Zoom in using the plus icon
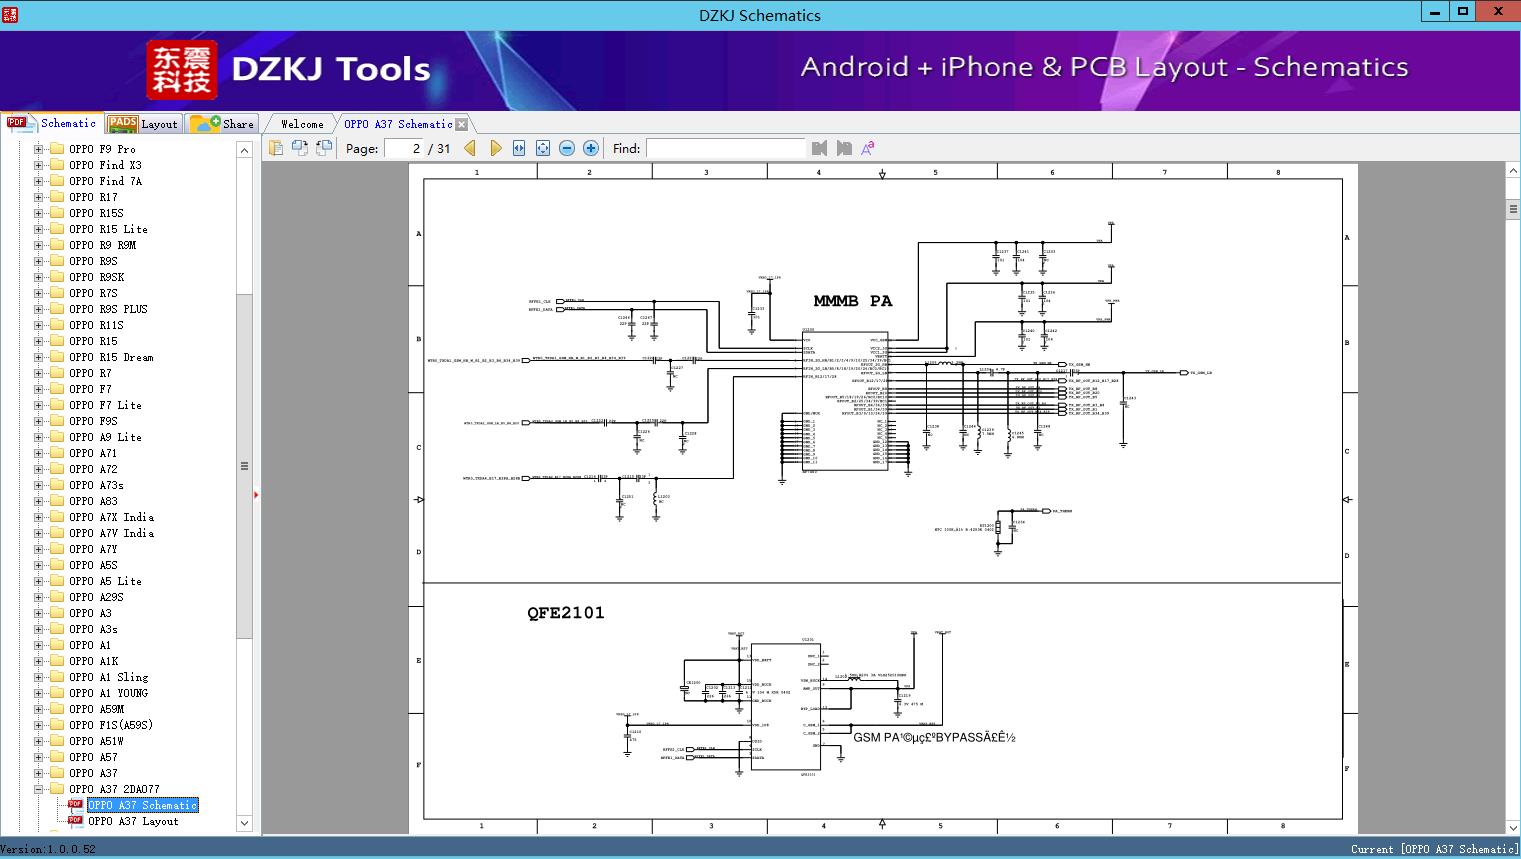 tap(590, 147)
